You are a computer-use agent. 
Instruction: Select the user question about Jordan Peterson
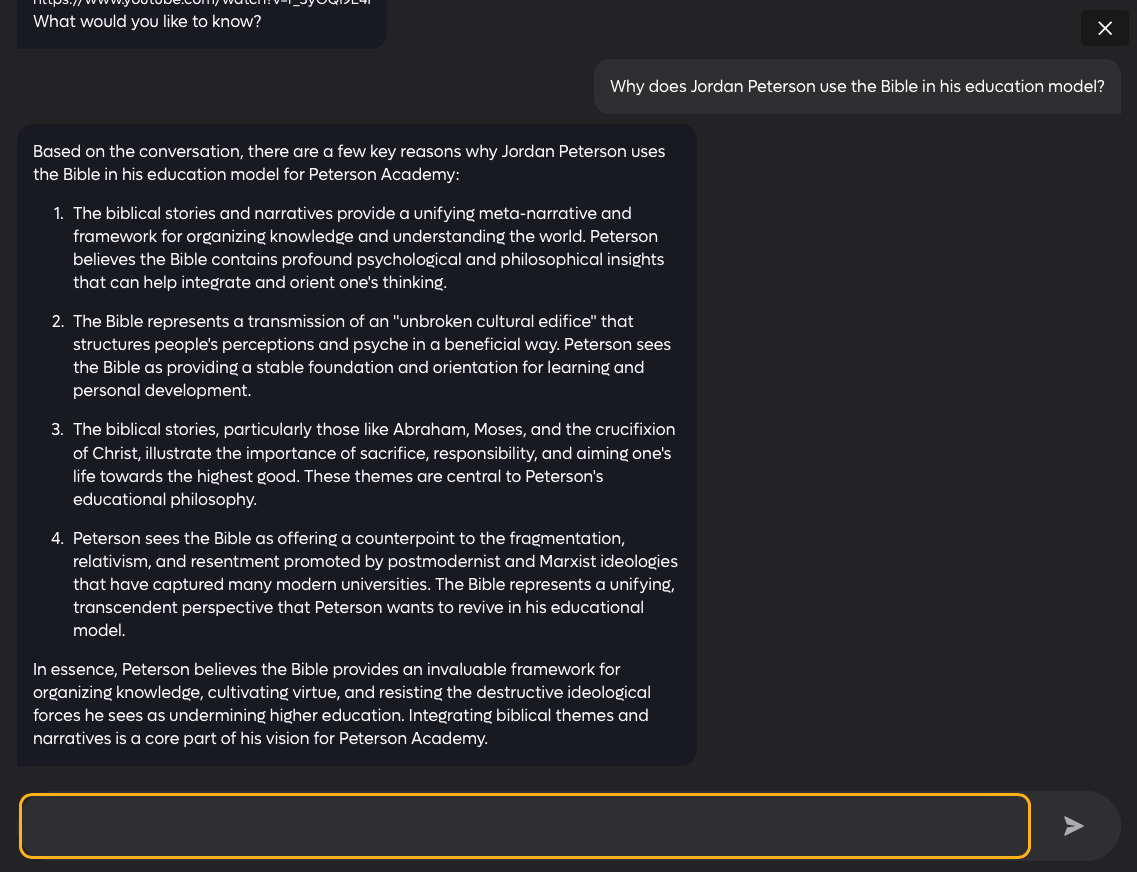coord(856,86)
